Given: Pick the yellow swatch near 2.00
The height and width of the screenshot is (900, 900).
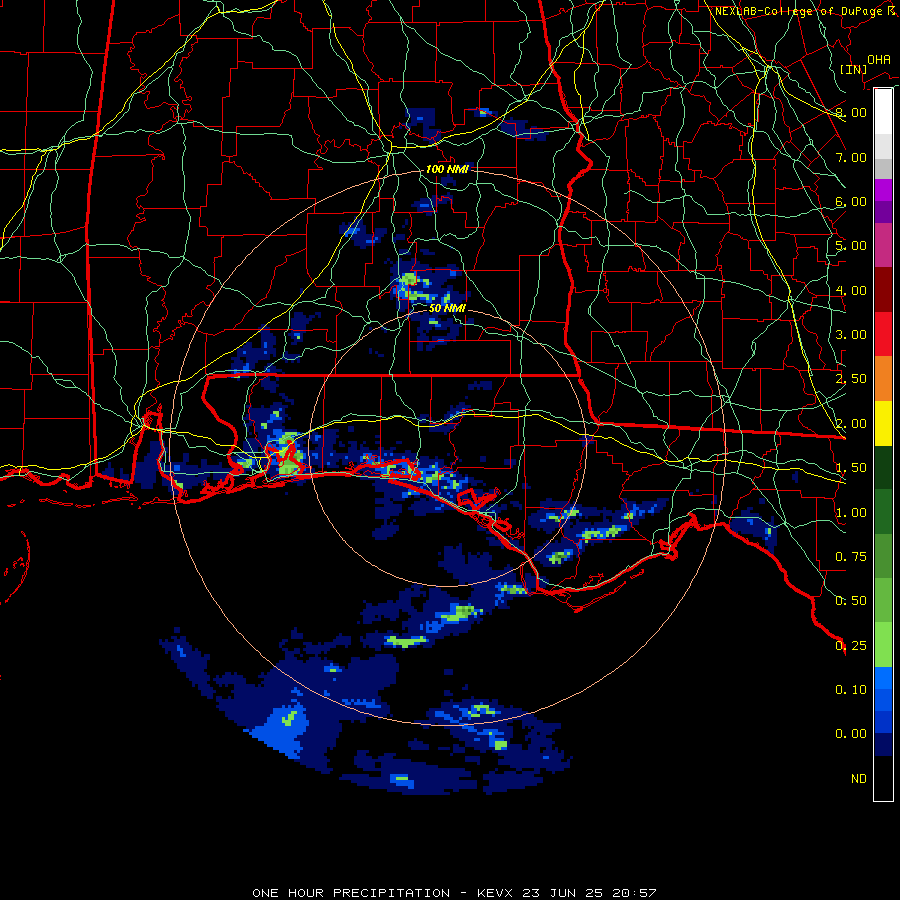Looking at the screenshot, I should tap(883, 423).
